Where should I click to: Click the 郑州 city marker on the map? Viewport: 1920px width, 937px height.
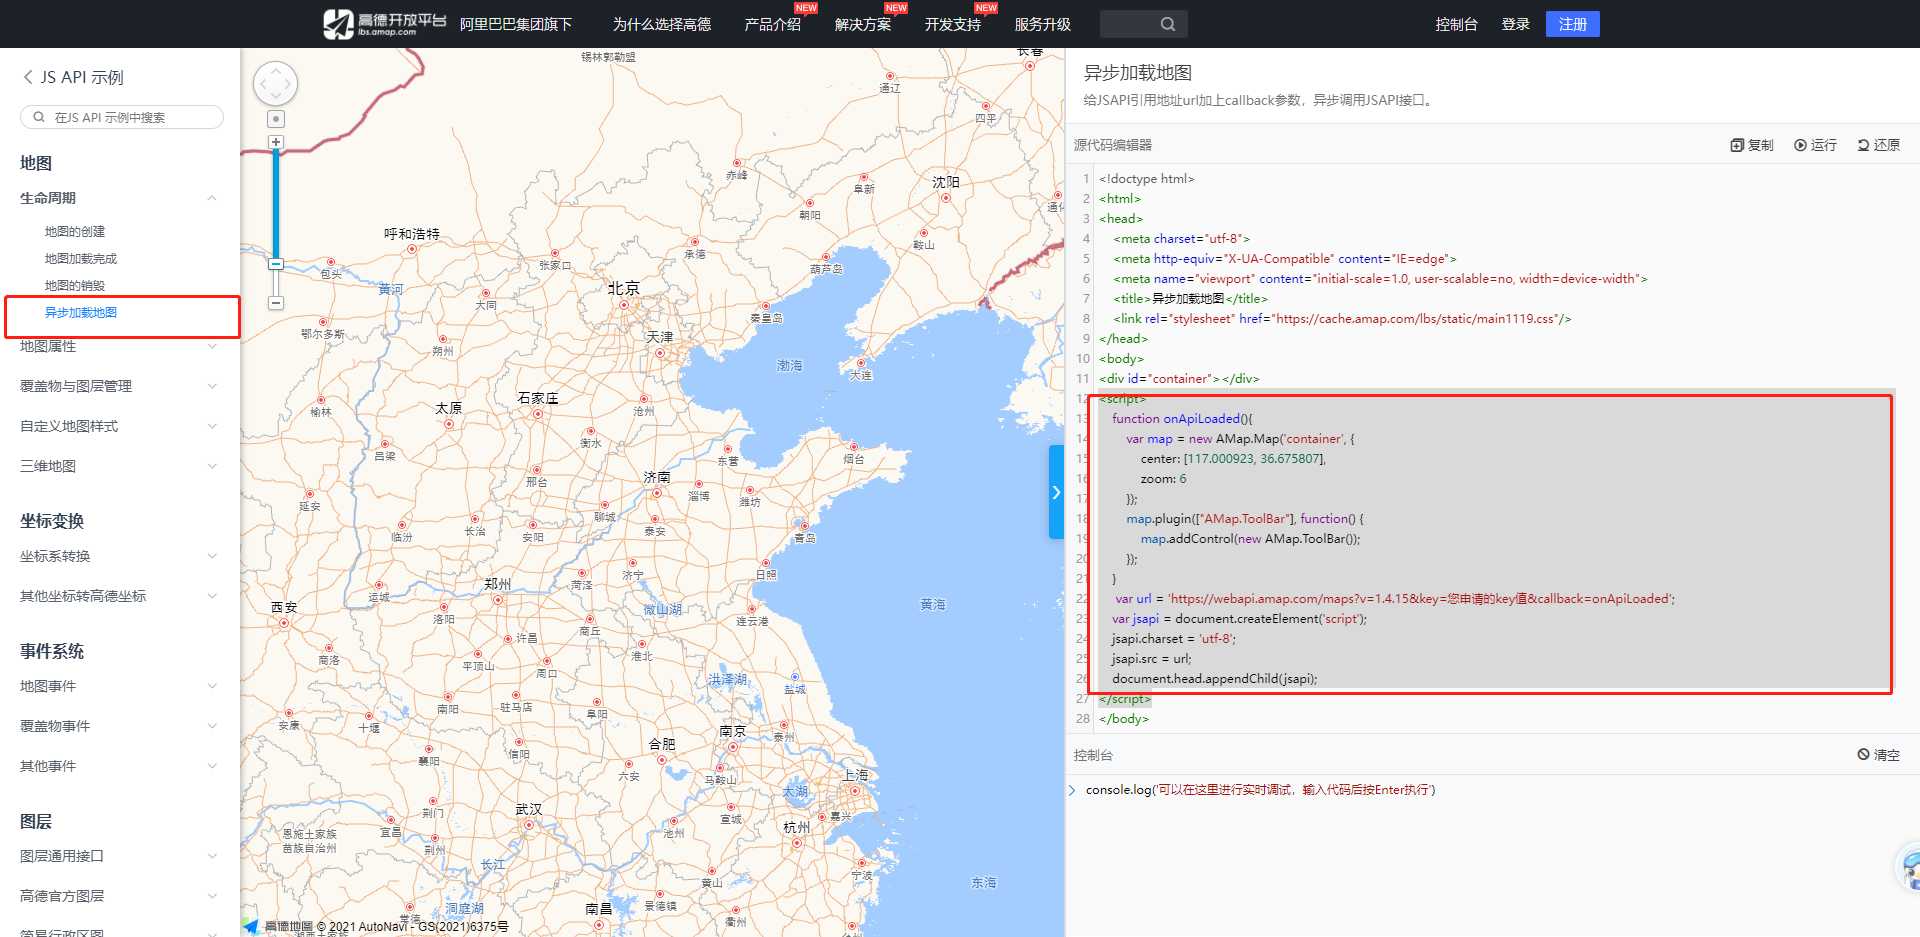(x=498, y=600)
